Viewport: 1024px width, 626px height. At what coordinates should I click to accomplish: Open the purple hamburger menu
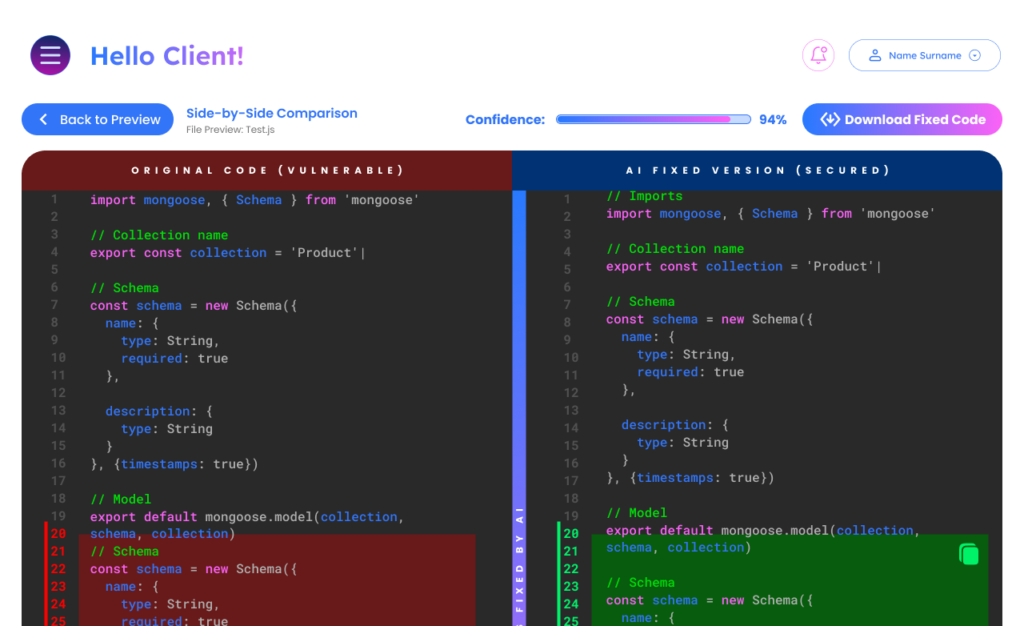coord(50,55)
